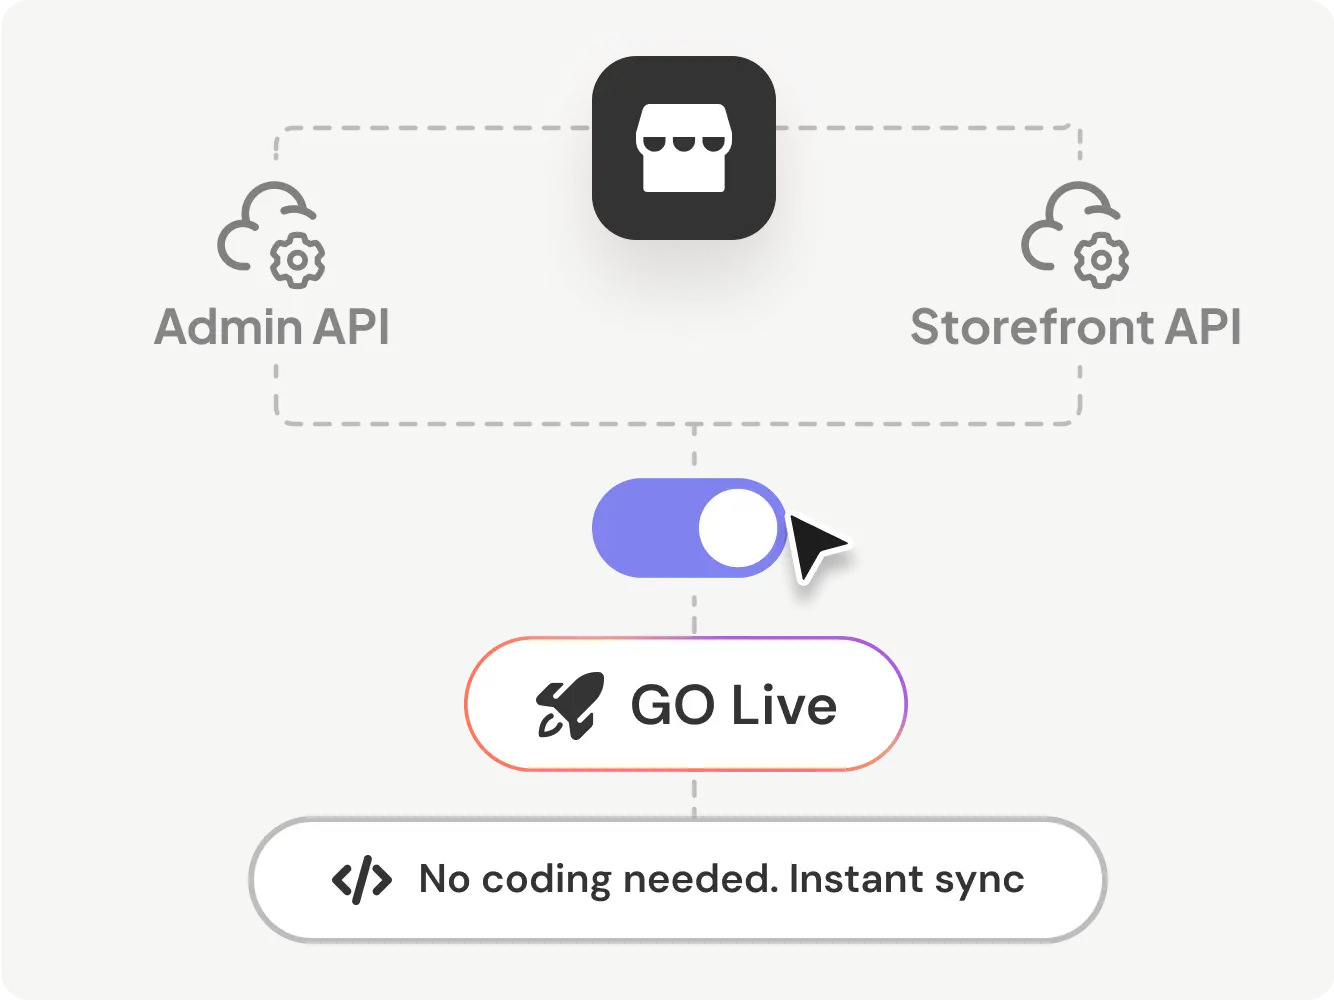This screenshot has width=1334, height=1000.
Task: Select the Admin API label
Action: pyautogui.click(x=272, y=327)
